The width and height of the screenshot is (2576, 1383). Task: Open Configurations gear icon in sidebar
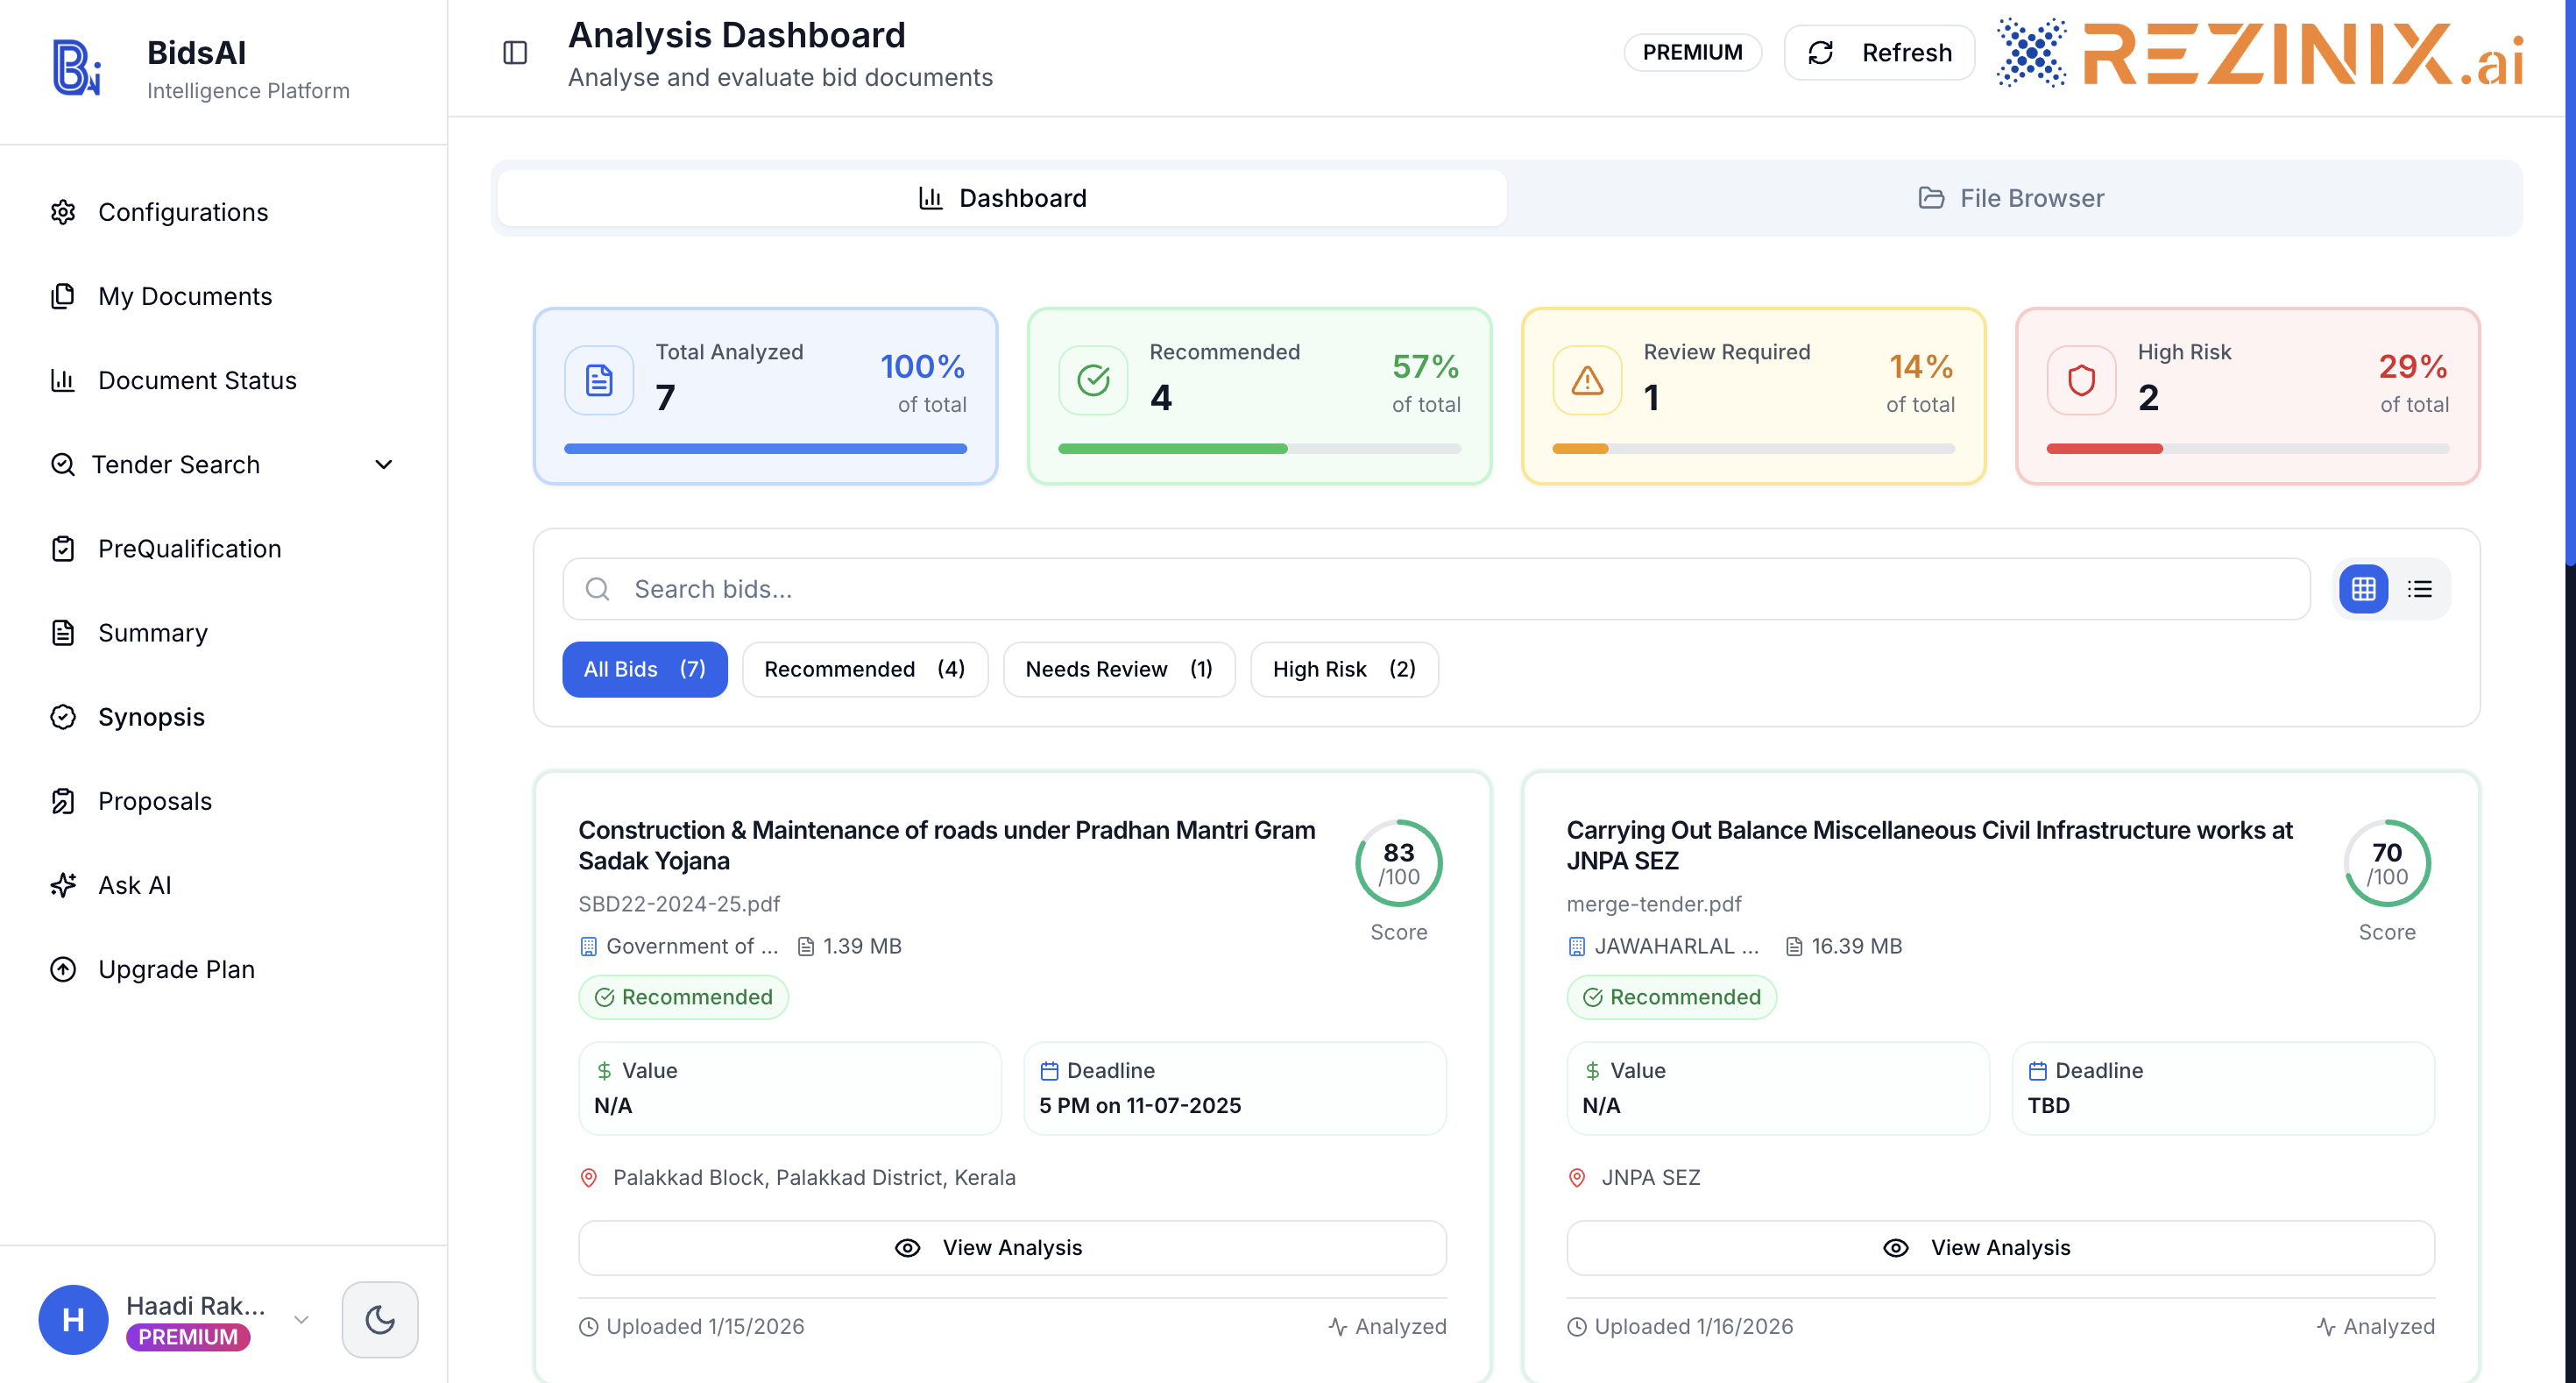click(63, 212)
